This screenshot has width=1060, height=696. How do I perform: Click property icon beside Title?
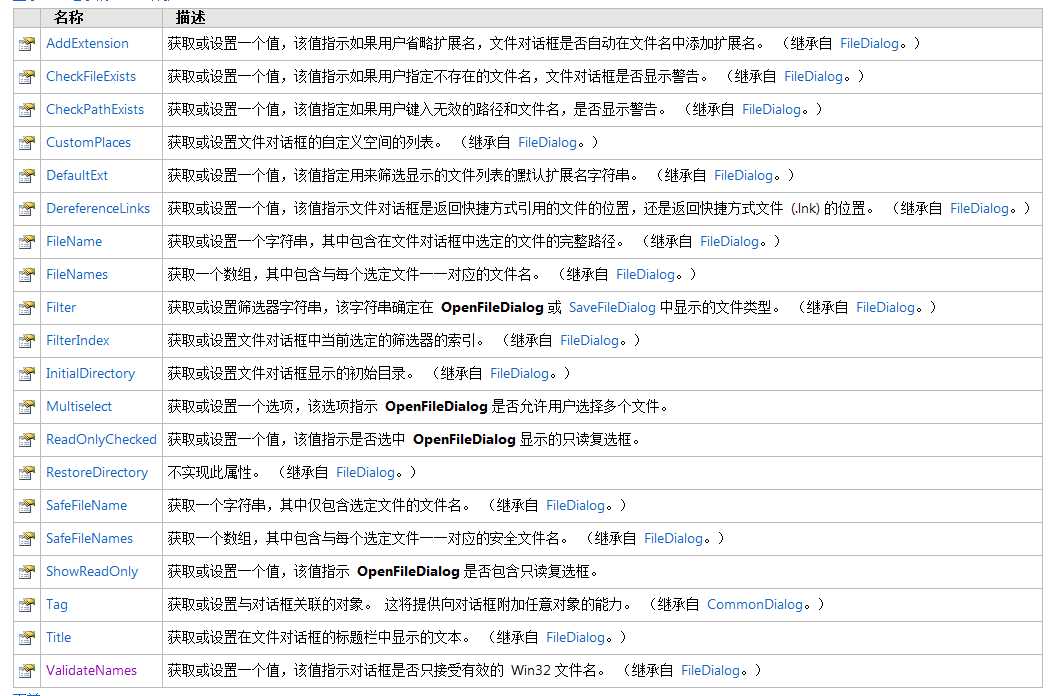pyautogui.click(x=26, y=640)
